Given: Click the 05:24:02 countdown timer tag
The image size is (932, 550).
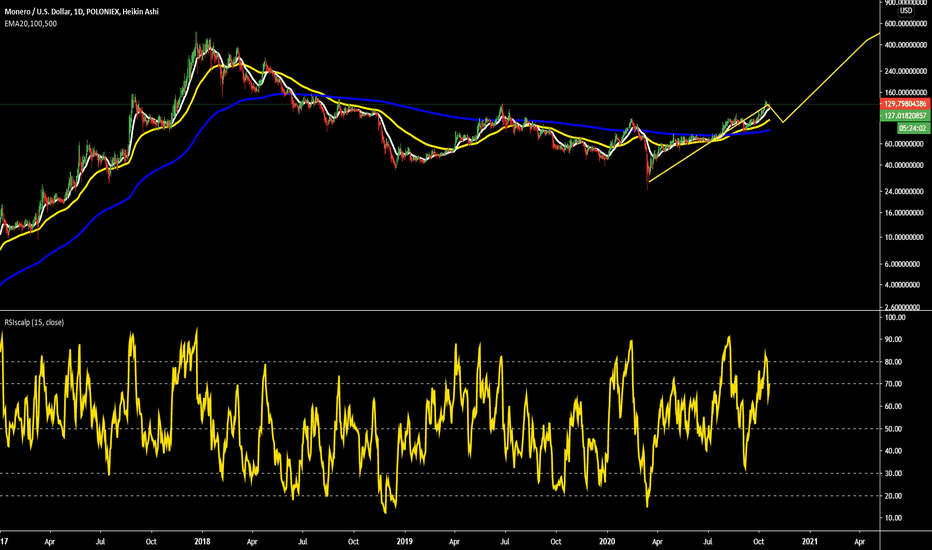Looking at the screenshot, I should click(914, 128).
